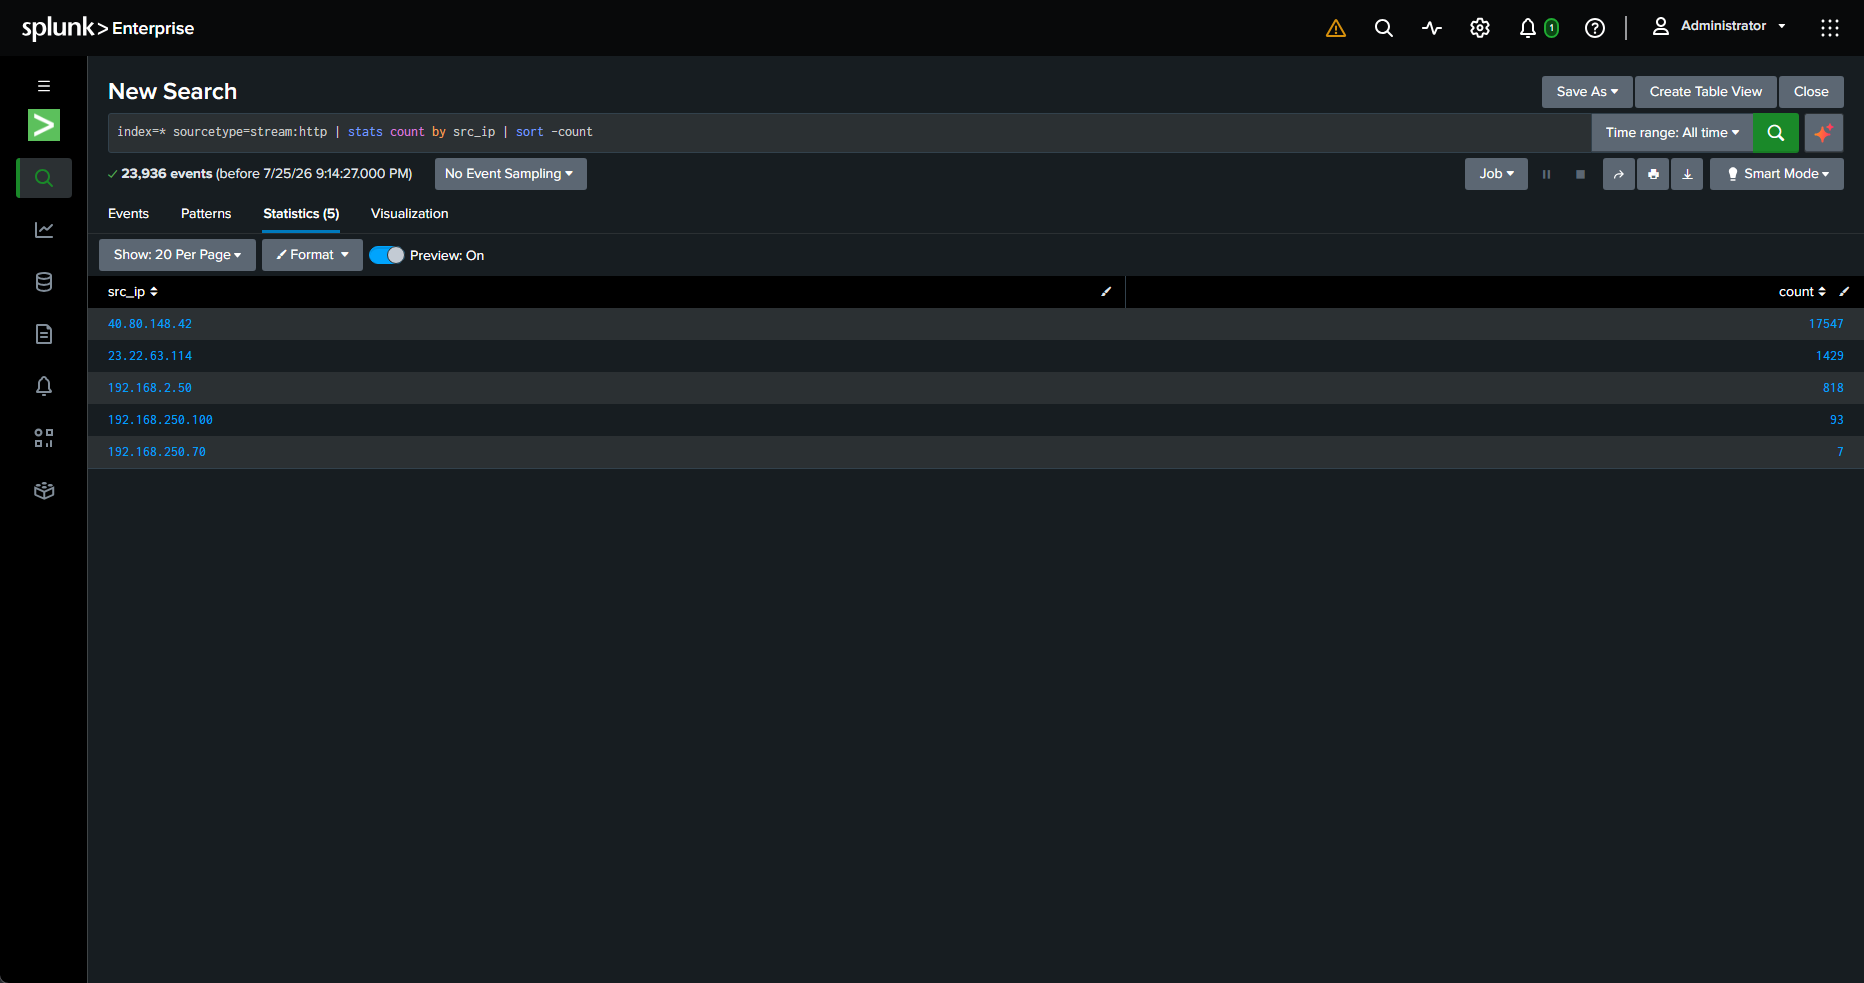The image size is (1864, 983).
Task: Click count value 1429
Action: [x=1830, y=356]
